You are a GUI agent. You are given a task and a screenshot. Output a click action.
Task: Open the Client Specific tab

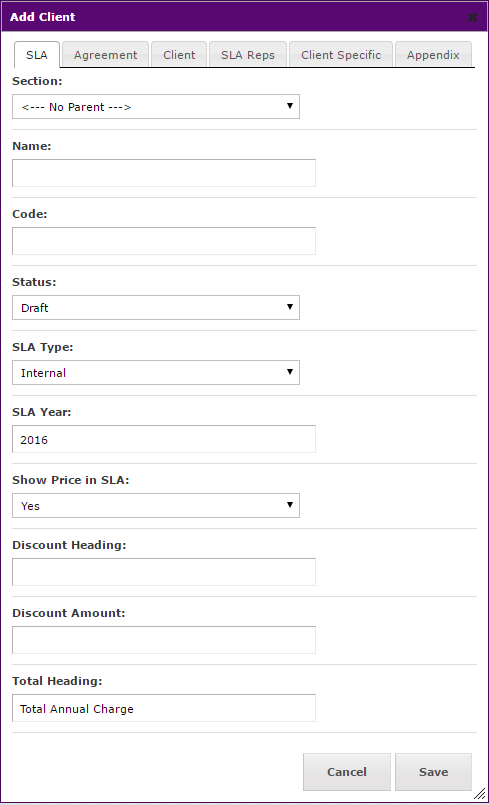[341, 54]
